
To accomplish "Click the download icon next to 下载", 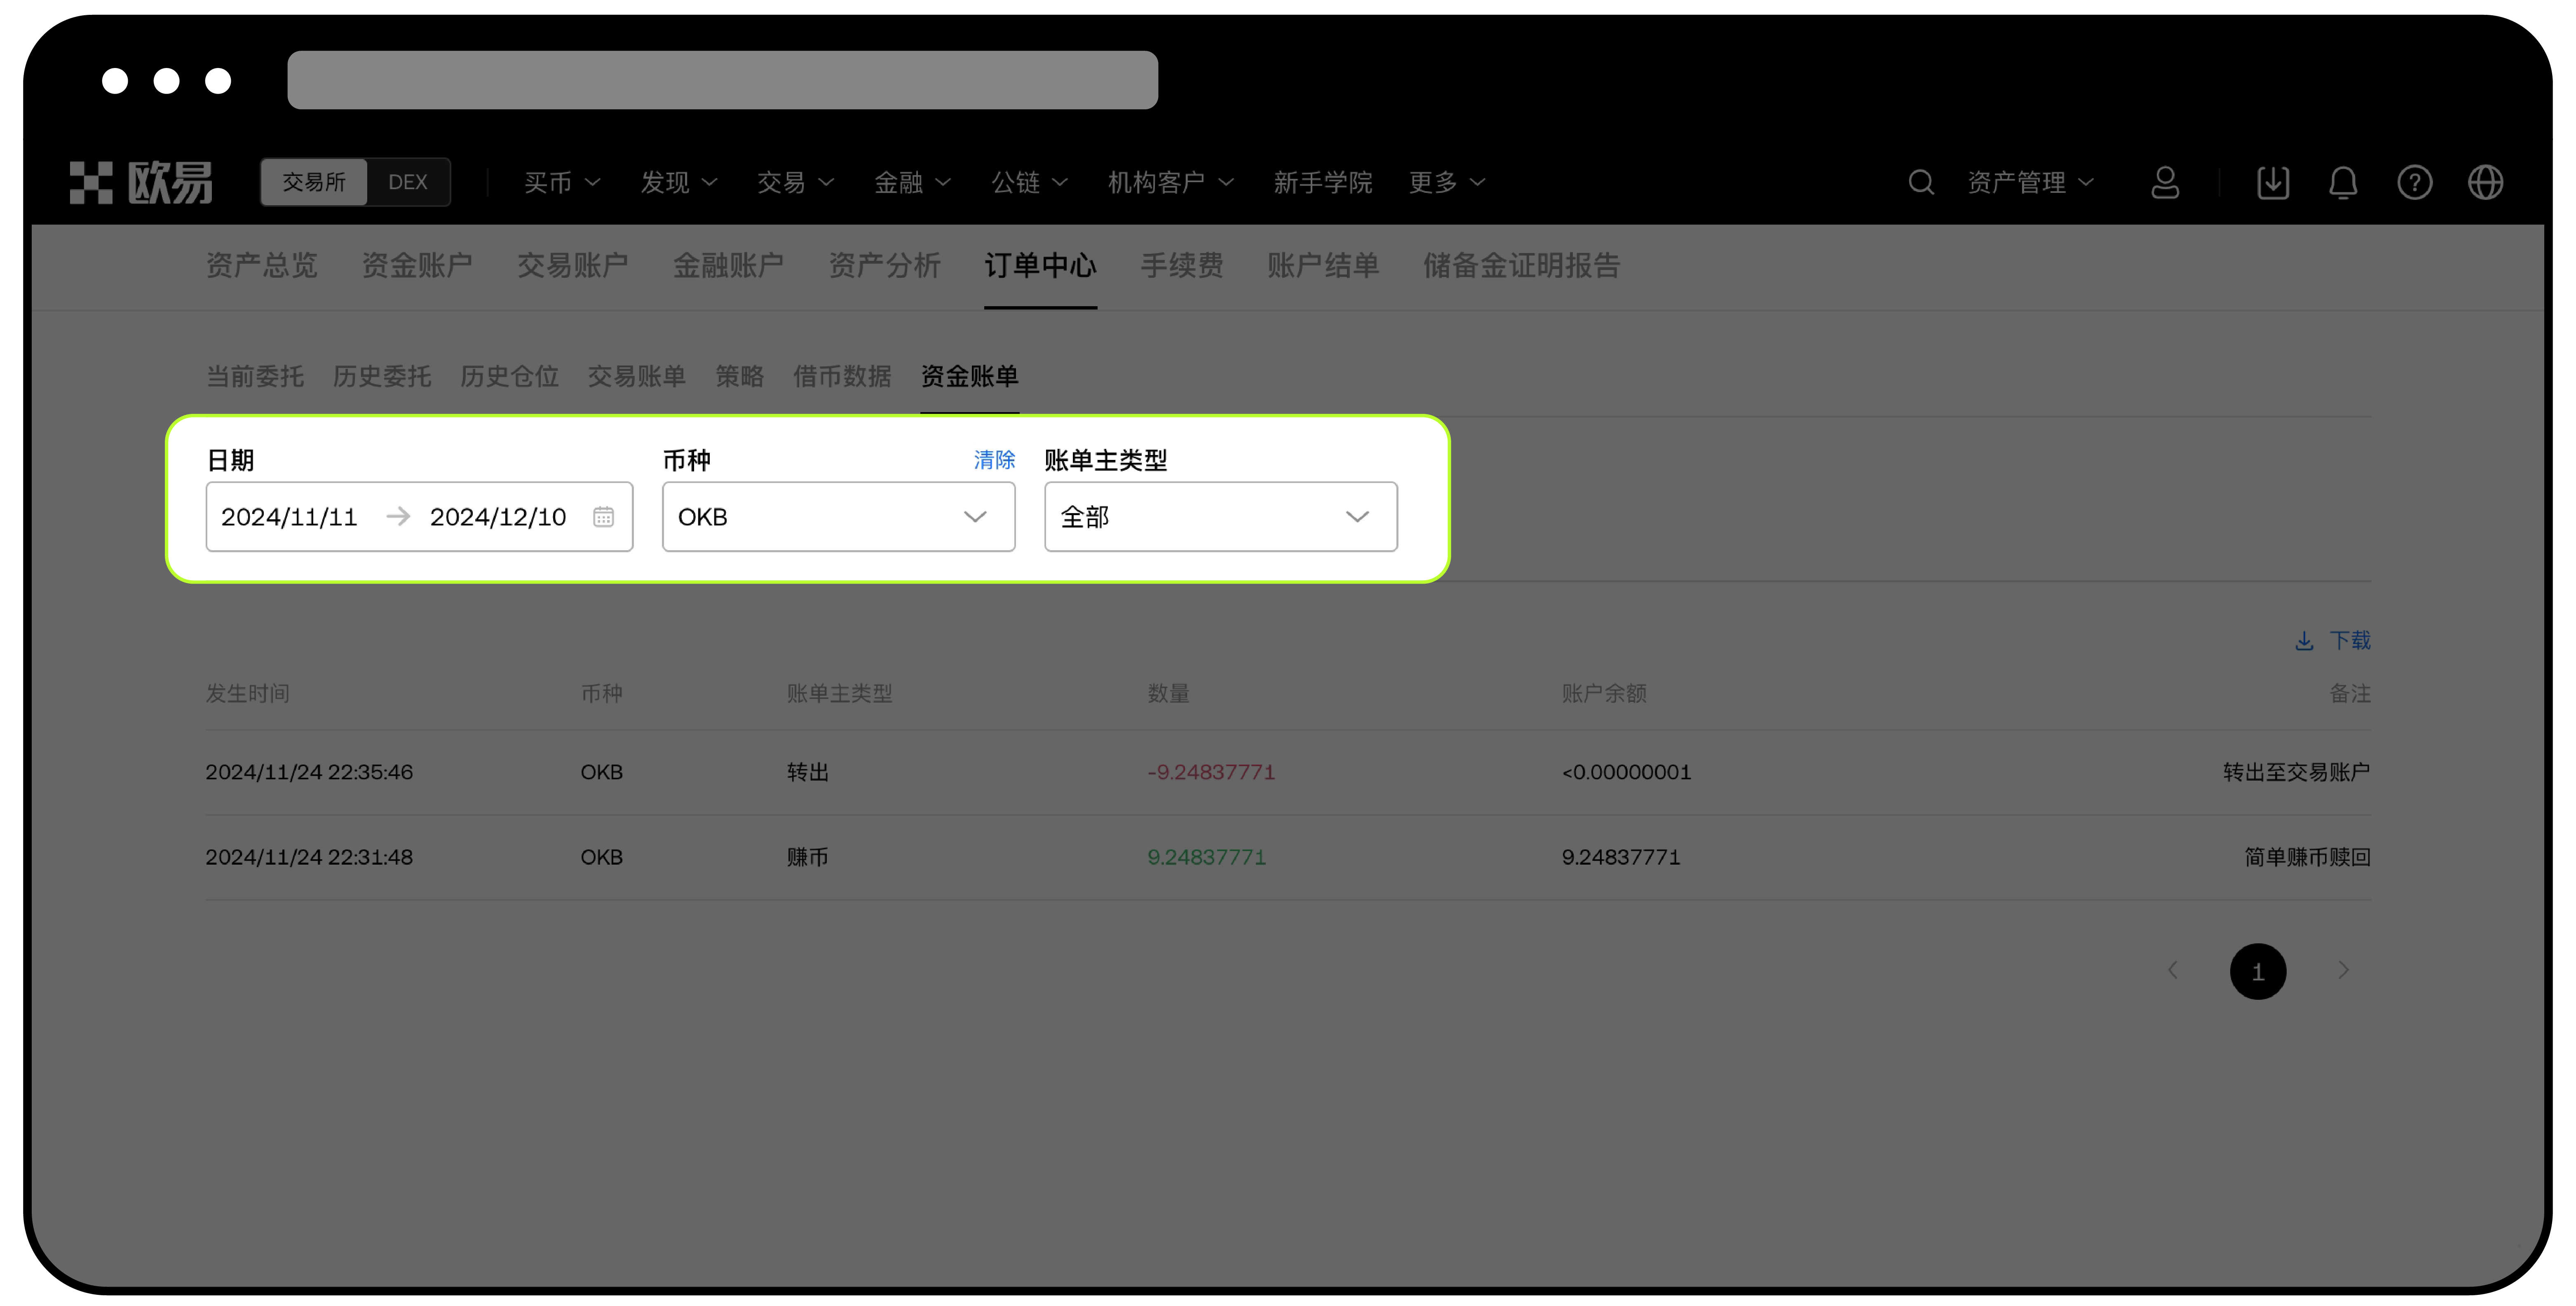I will pyautogui.click(x=2304, y=640).
